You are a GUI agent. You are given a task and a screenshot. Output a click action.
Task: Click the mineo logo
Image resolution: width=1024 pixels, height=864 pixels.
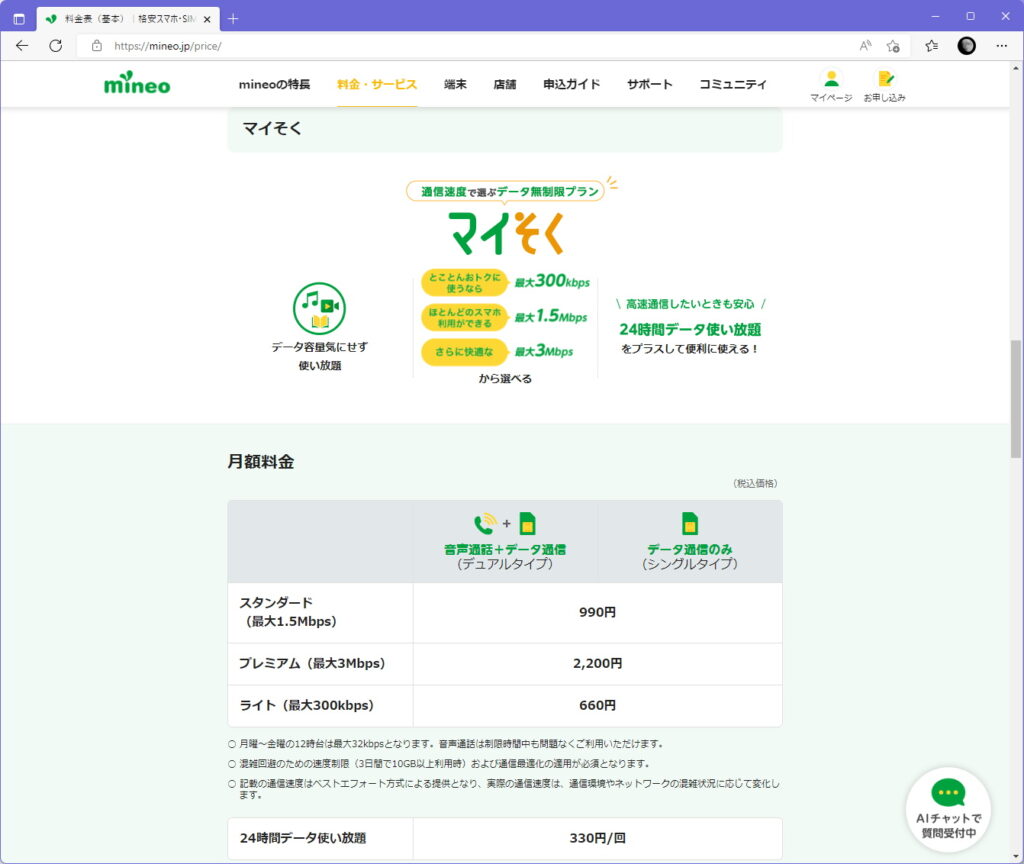pyautogui.click(x=137, y=83)
